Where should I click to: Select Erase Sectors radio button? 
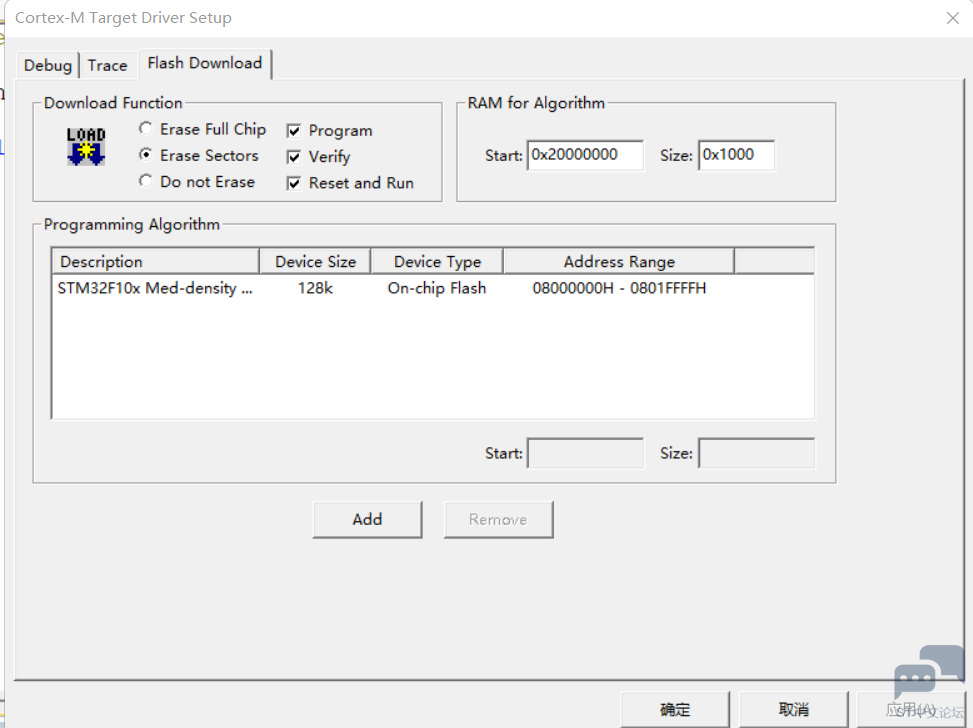coord(147,155)
